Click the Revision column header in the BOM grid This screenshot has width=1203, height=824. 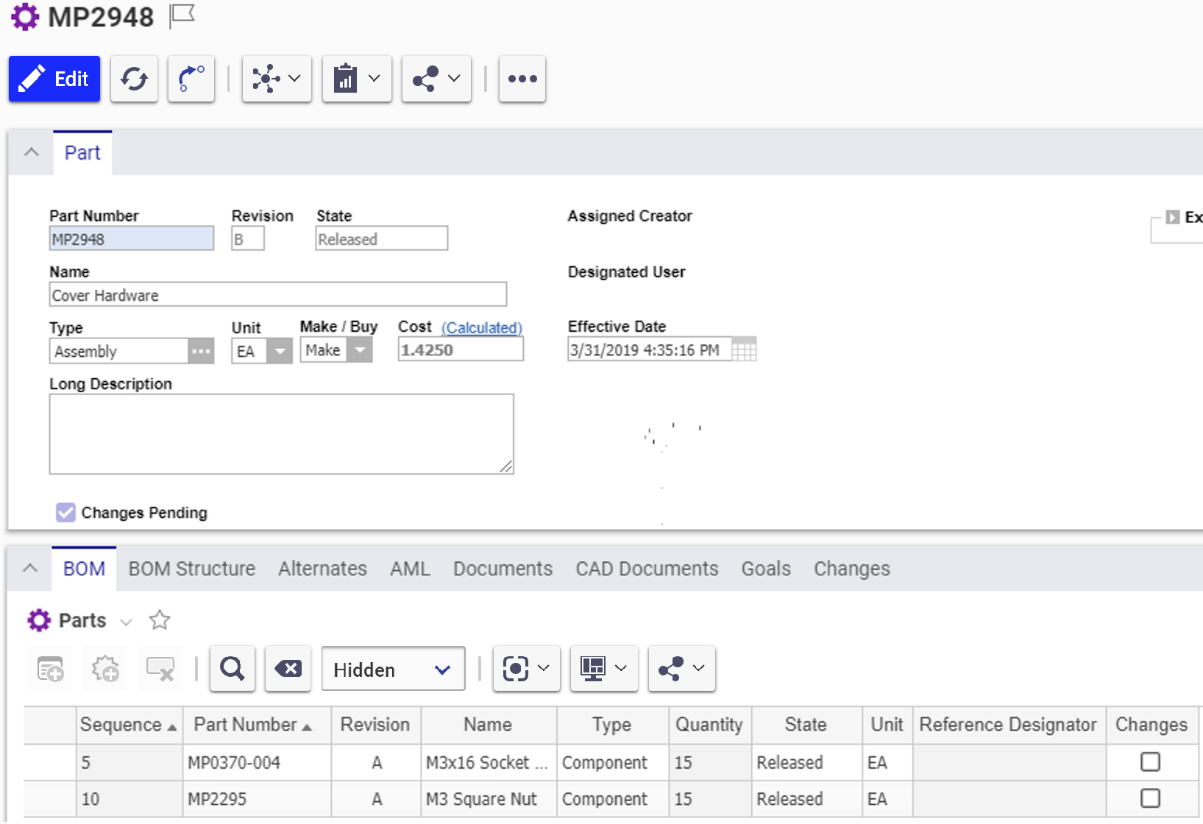(375, 725)
